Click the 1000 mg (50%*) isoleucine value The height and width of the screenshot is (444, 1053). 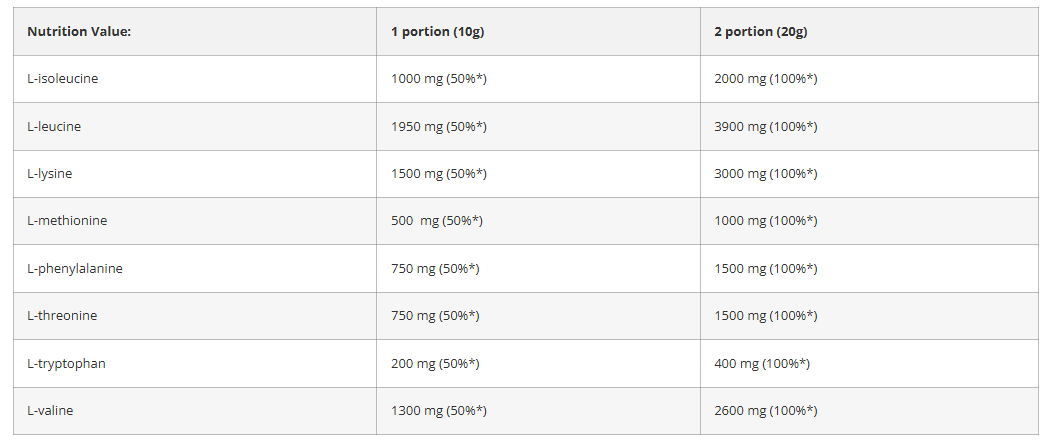[x=438, y=79]
